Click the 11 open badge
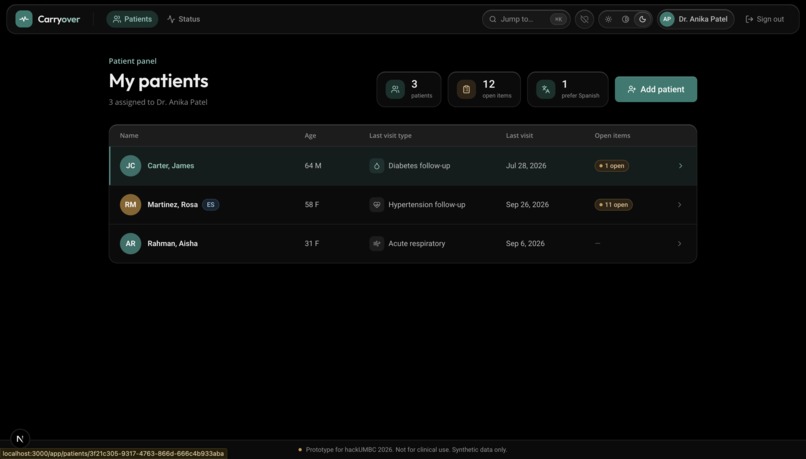The height and width of the screenshot is (459, 806). [x=613, y=205]
